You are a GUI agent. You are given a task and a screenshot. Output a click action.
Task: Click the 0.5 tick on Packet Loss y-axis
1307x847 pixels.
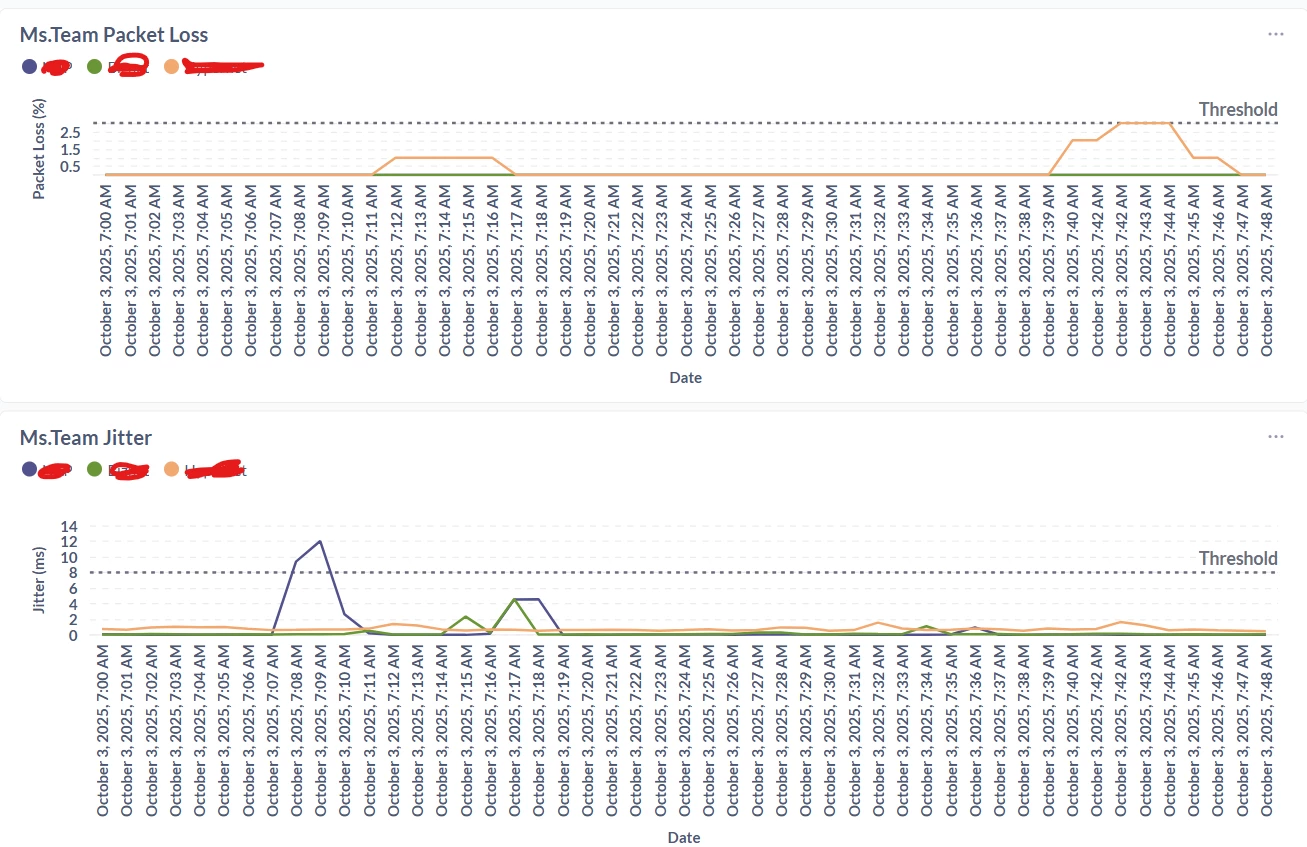69,166
